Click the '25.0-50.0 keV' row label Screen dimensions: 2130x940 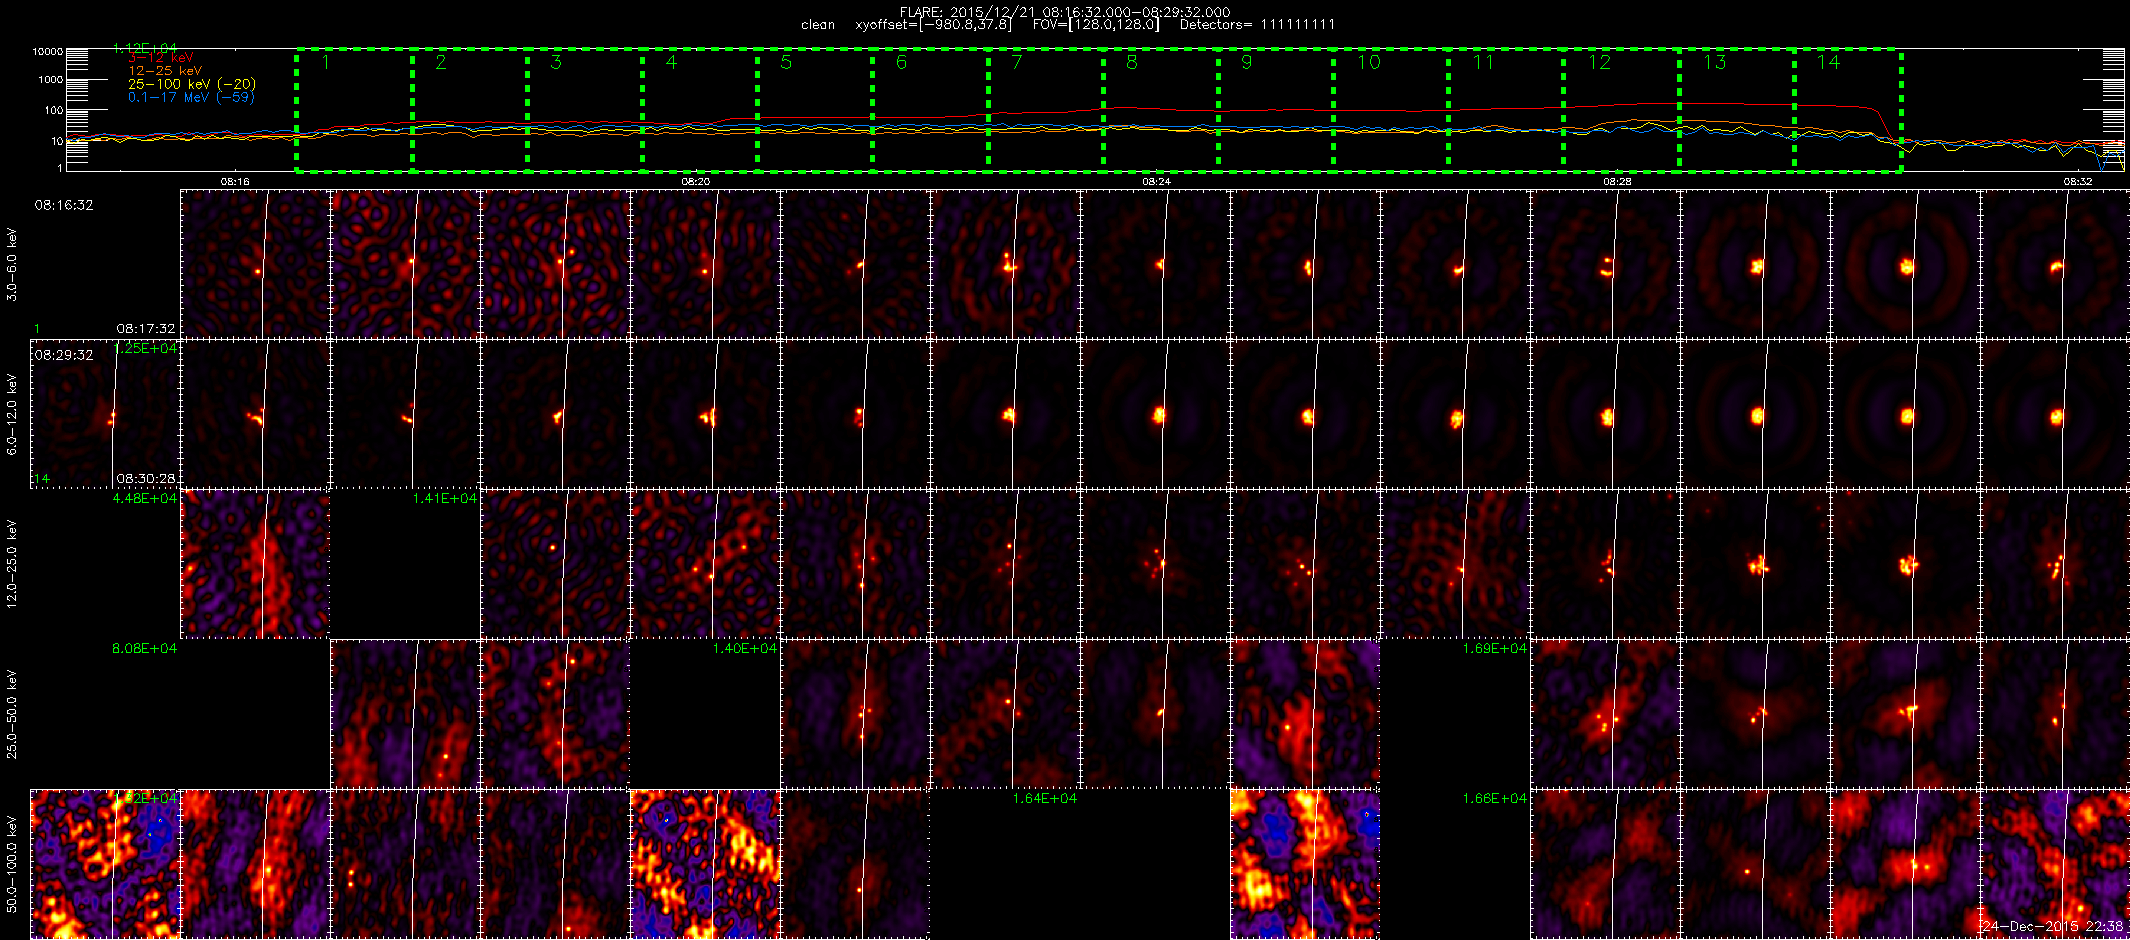[x=12, y=714]
